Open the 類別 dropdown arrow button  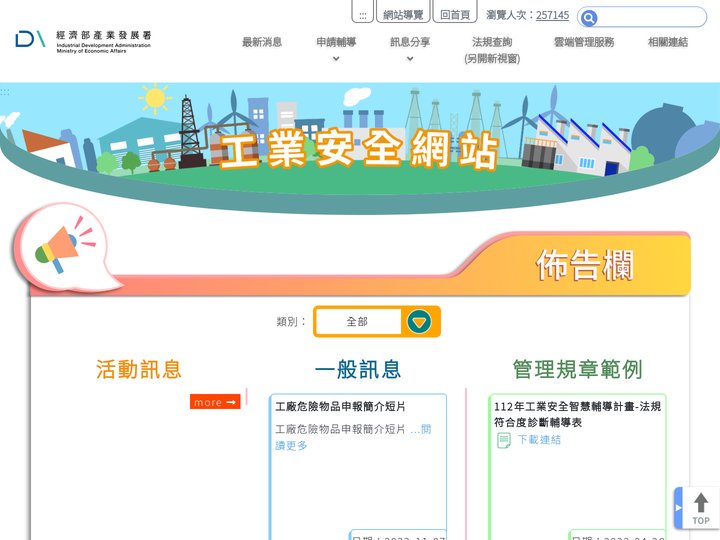tap(419, 321)
